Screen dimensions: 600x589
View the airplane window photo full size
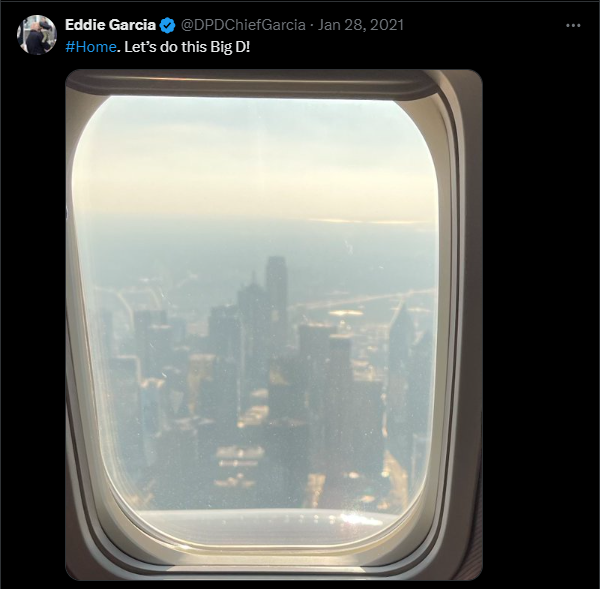[x=274, y=325]
